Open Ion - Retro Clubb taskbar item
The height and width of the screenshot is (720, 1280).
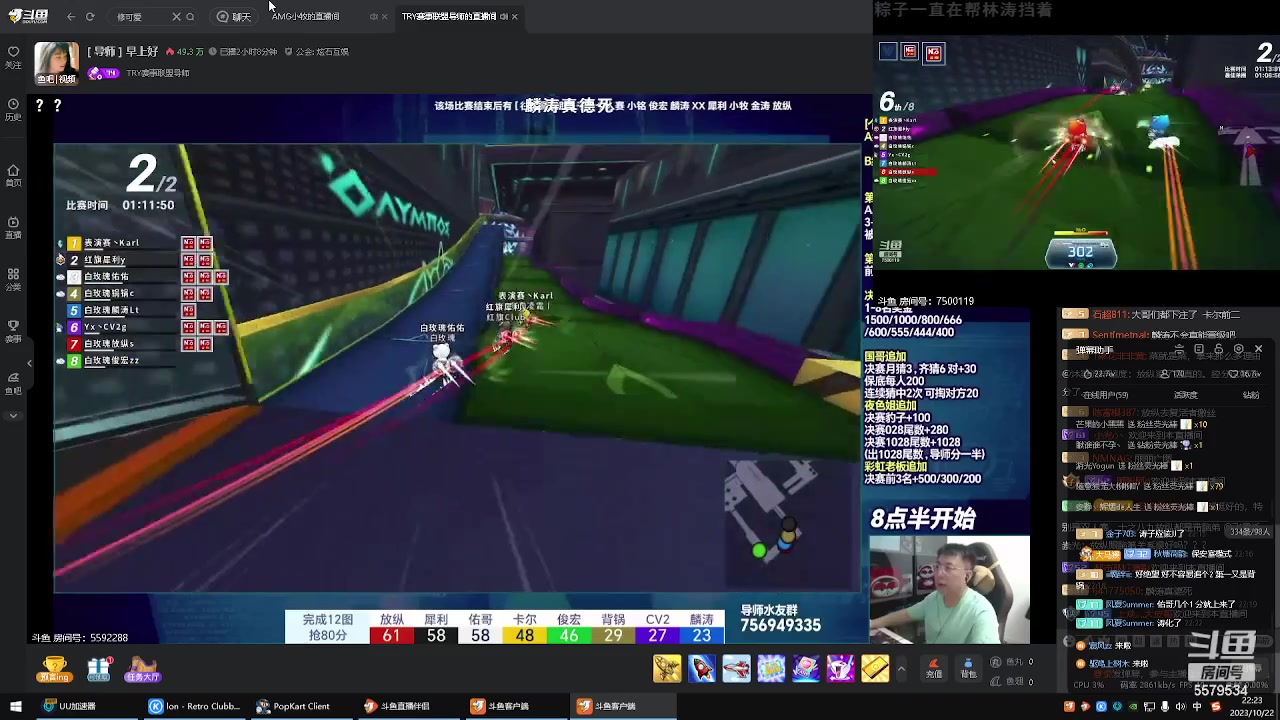click(195, 706)
